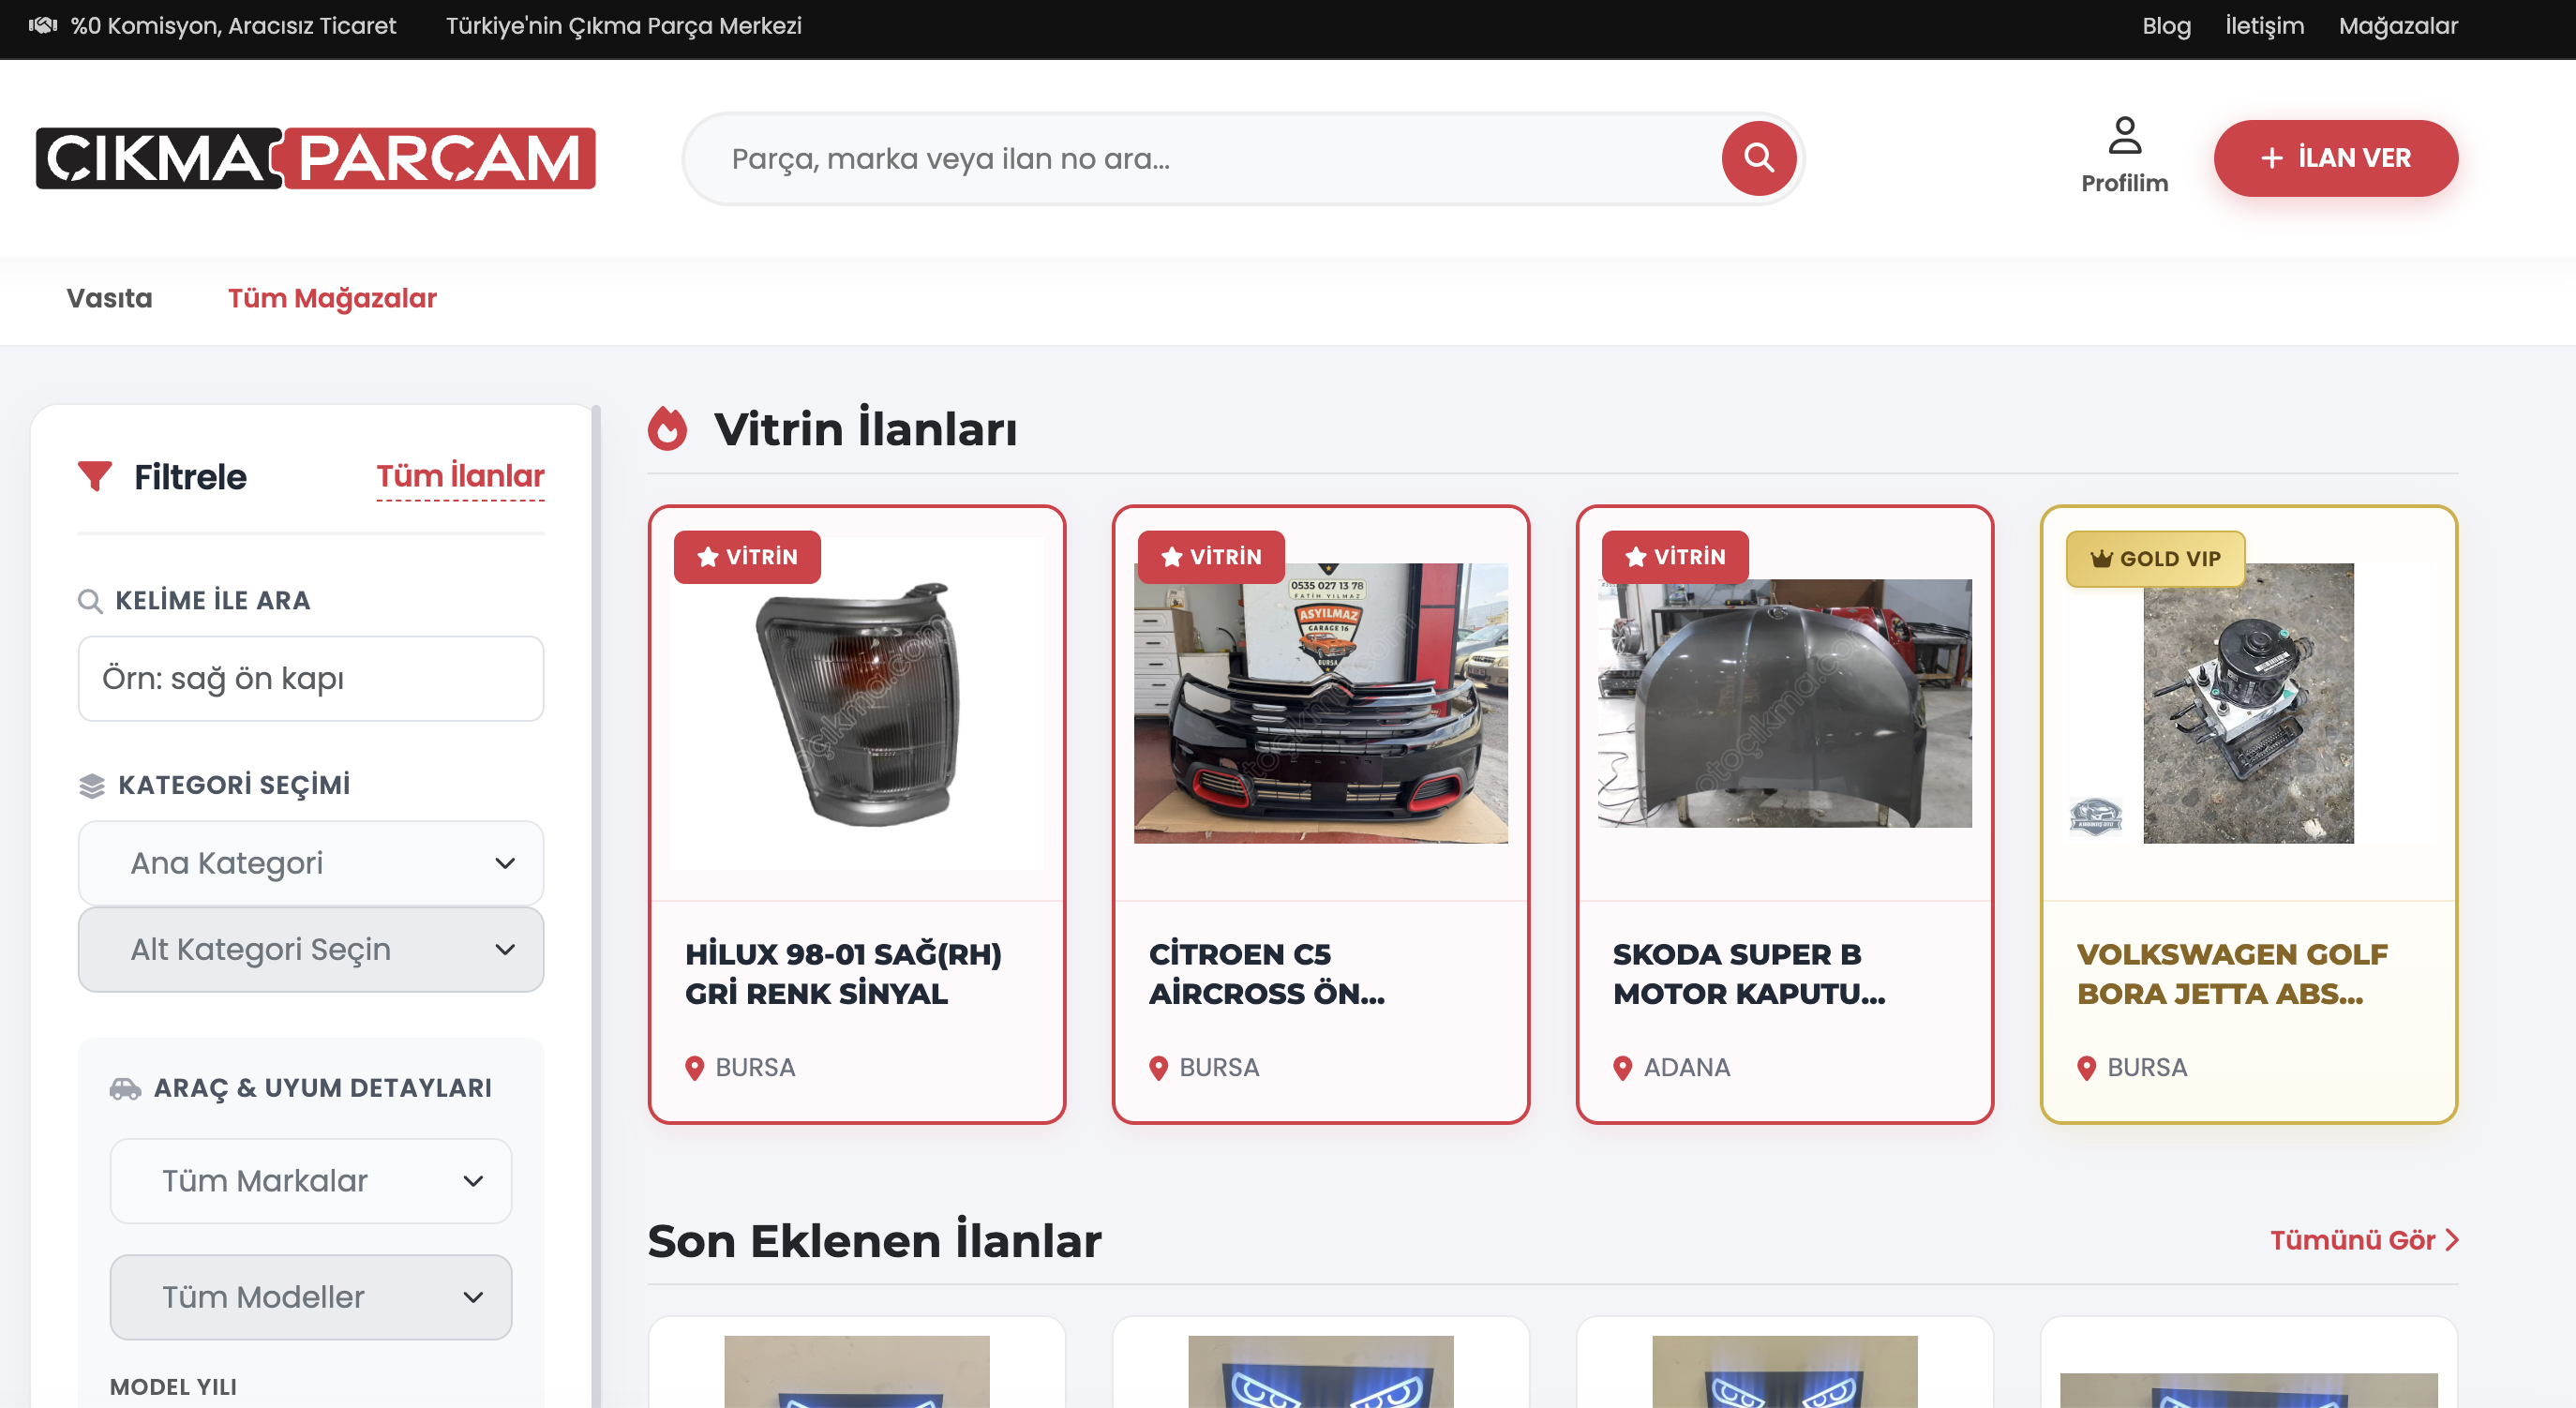This screenshot has width=2576, height=1408.
Task: Click the Vitrin star badge on Citroen card
Action: [1211, 557]
